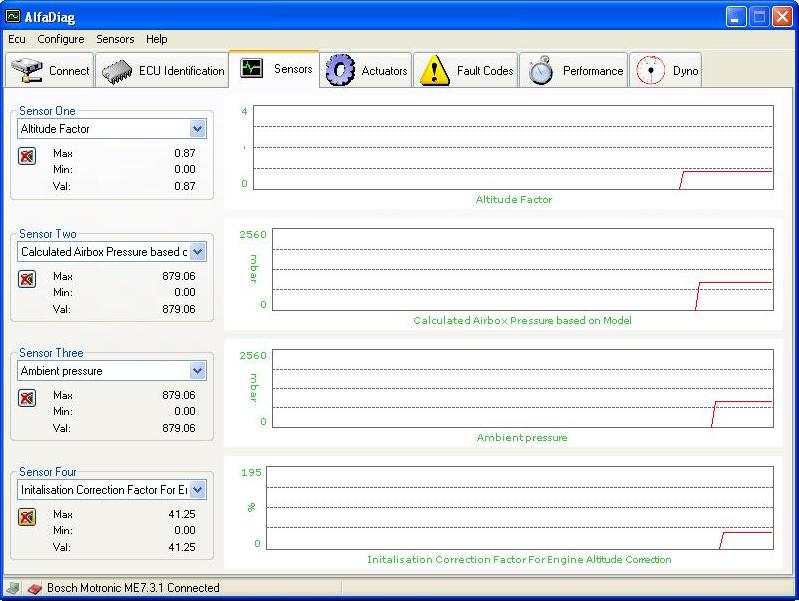This screenshot has height=601, width=799.
Task: Click the Altitude Factor graph area
Action: 513,147
